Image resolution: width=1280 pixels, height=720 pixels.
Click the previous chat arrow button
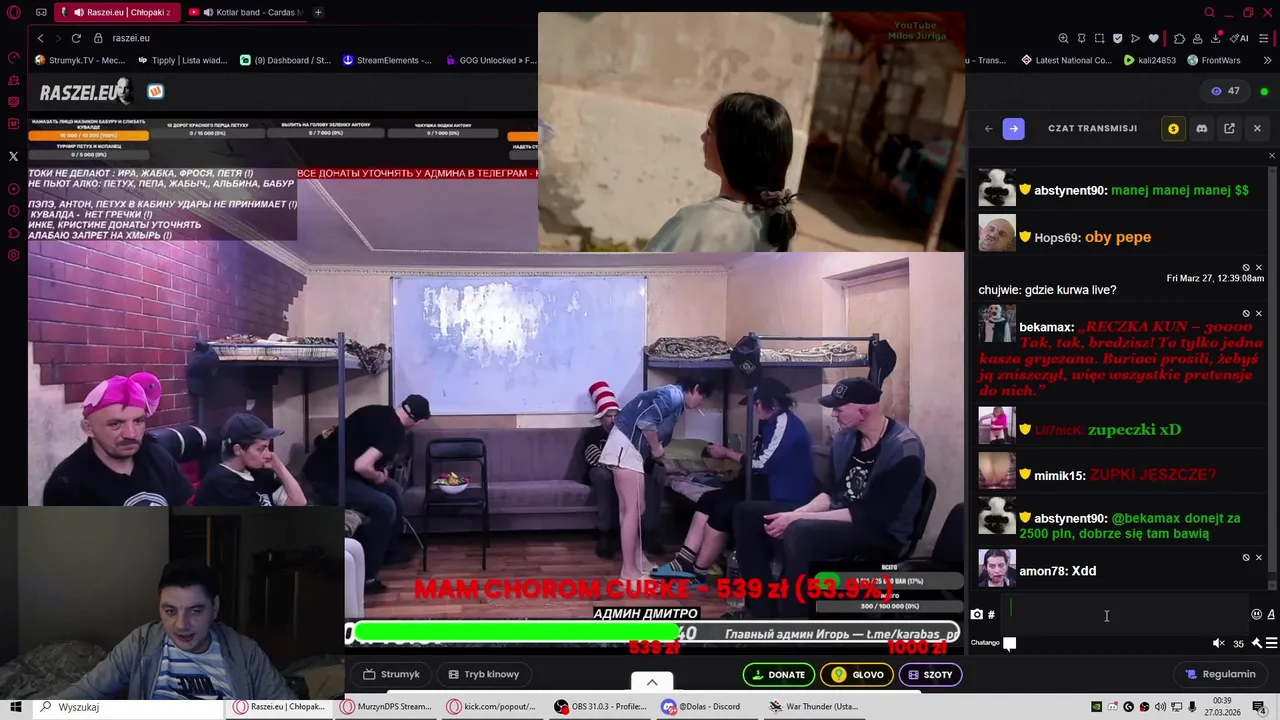988,128
